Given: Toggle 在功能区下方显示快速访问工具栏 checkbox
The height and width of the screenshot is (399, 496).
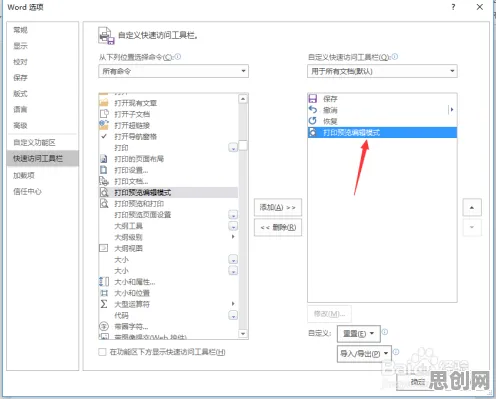Looking at the screenshot, I should point(102,352).
